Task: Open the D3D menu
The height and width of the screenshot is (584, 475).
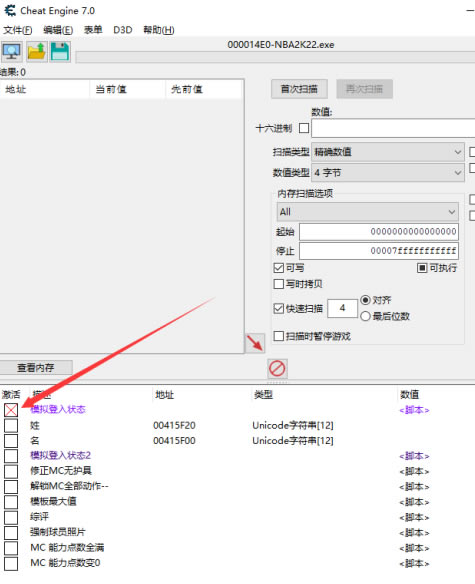Action: pyautogui.click(x=123, y=30)
